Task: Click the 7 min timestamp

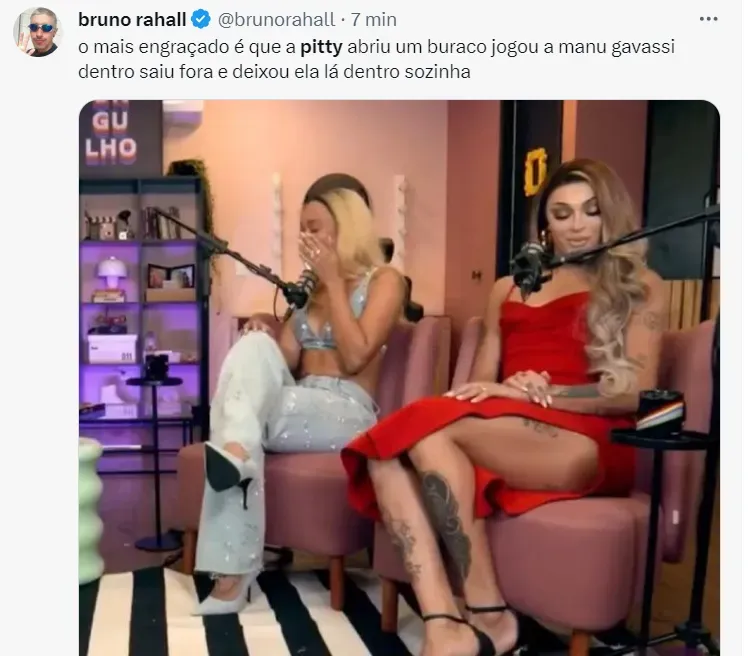Action: click(374, 20)
